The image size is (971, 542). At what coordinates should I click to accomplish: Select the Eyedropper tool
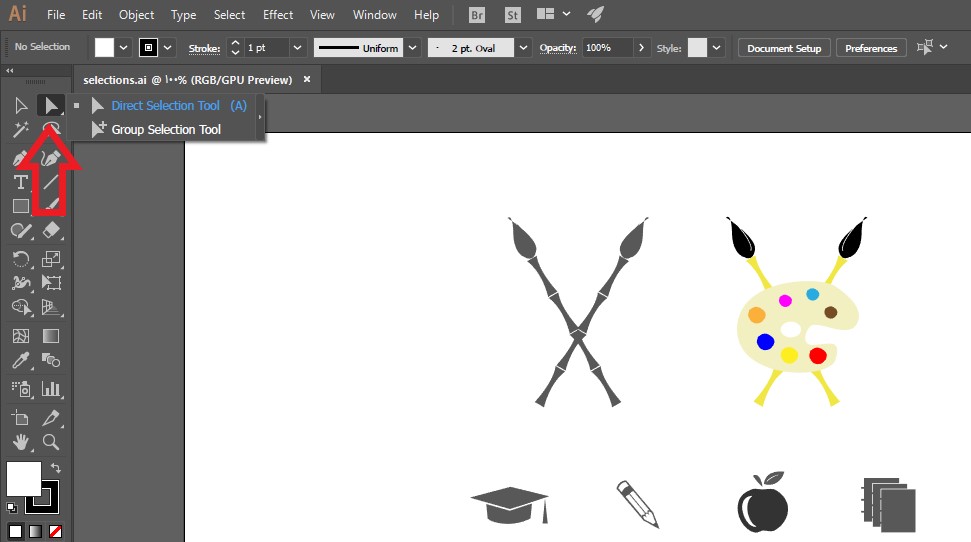pos(20,361)
